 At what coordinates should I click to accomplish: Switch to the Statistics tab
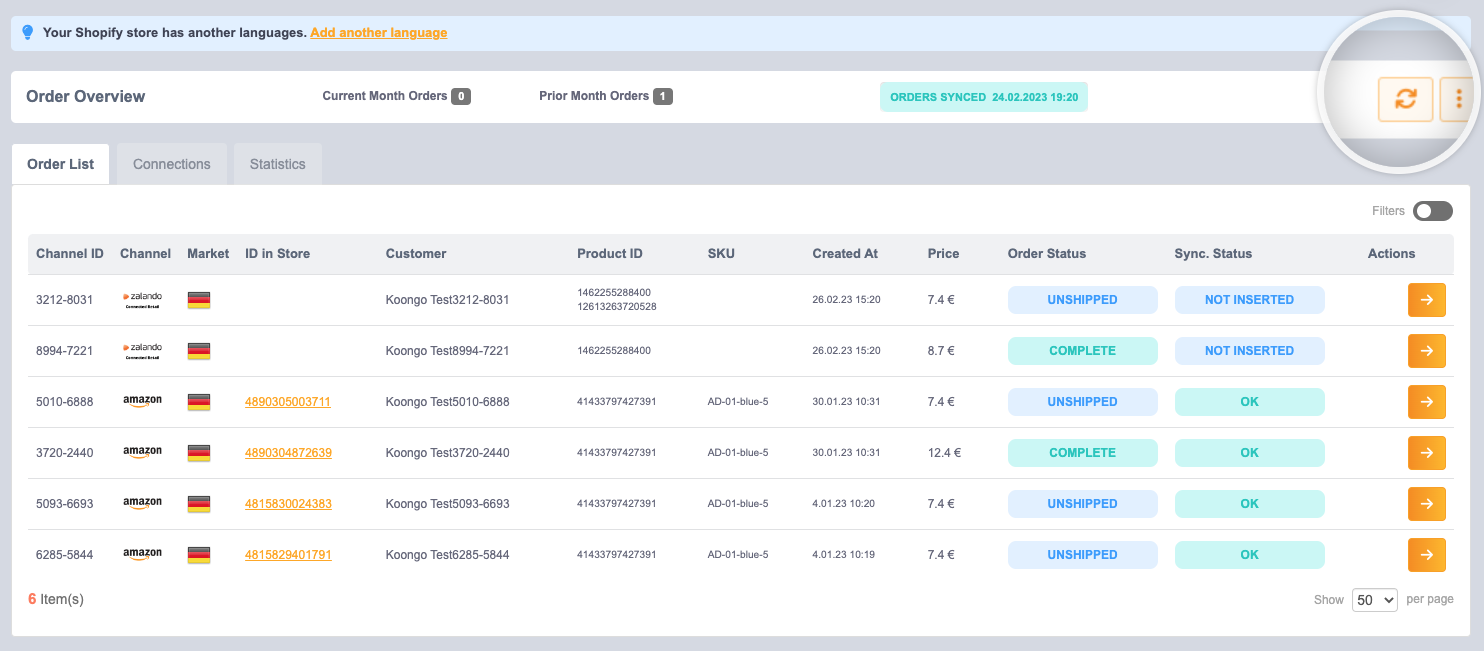[x=278, y=164]
